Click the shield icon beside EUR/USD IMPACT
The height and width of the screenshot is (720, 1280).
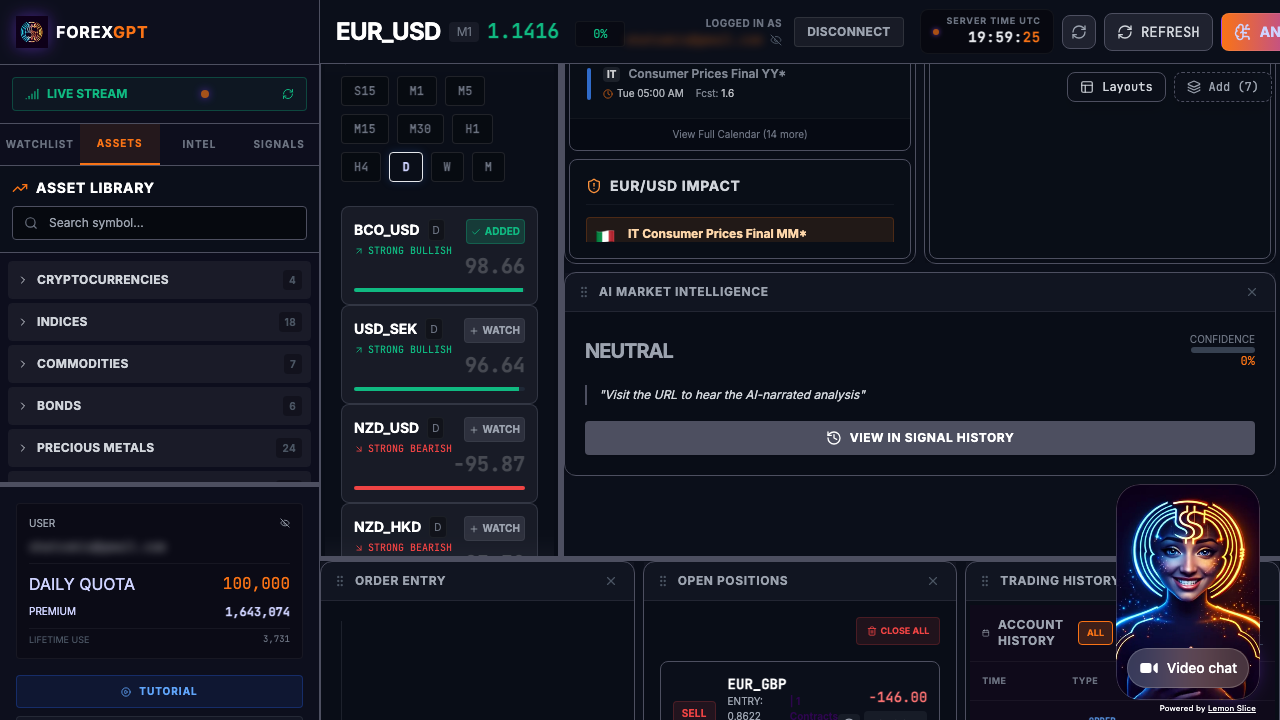coord(592,186)
